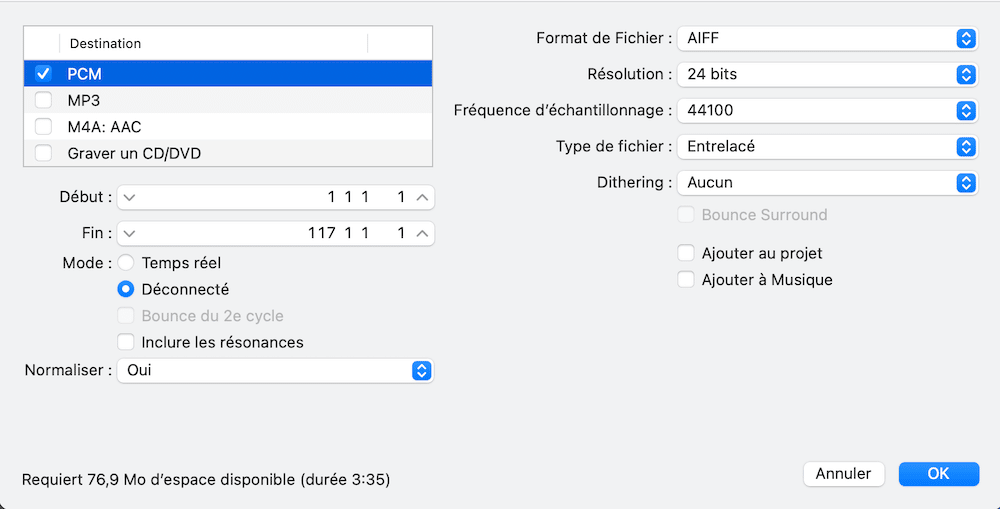Decrease the Début value with down chevron

tap(129, 198)
